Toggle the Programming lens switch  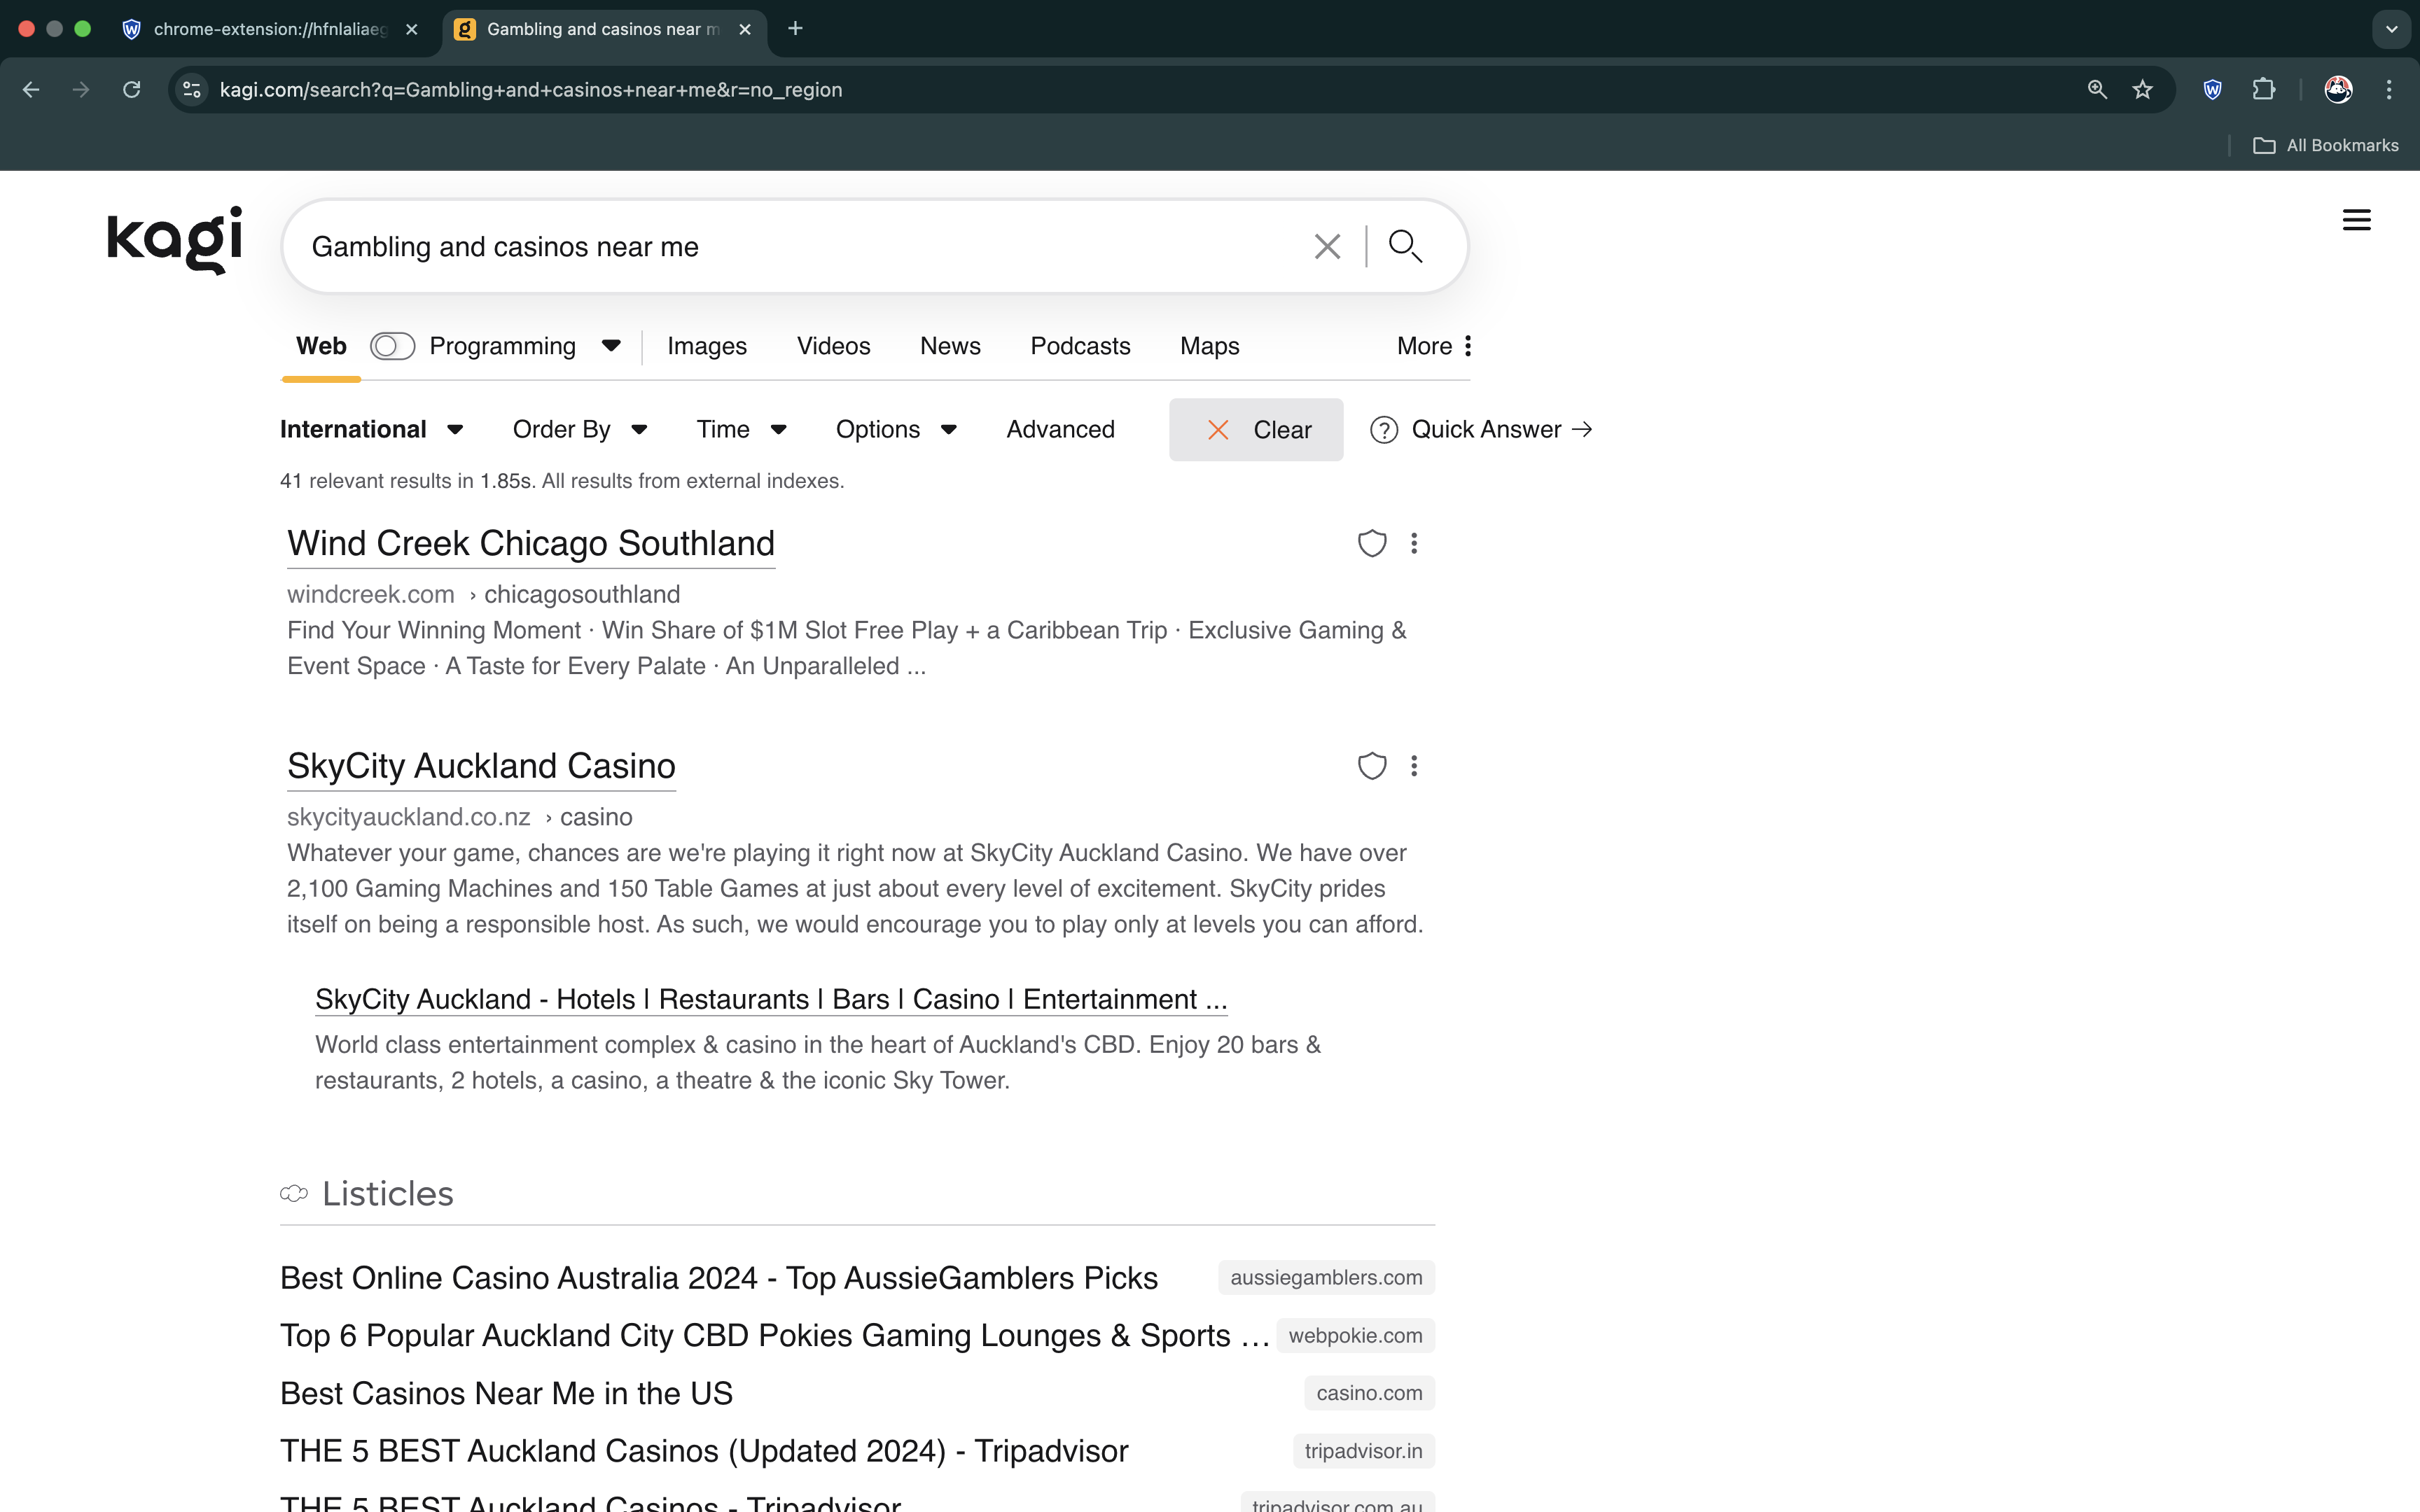[392, 346]
